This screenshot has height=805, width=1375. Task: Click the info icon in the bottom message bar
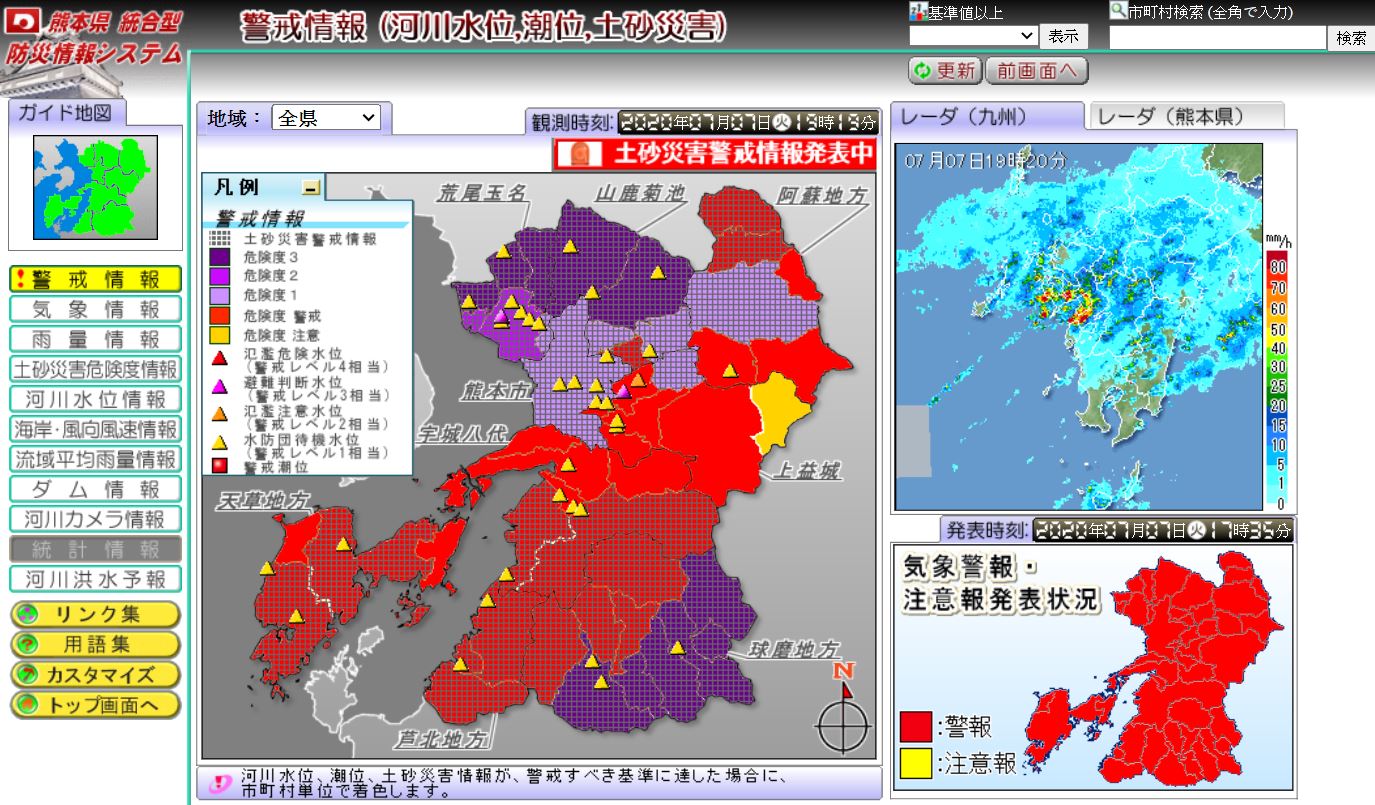[x=218, y=783]
